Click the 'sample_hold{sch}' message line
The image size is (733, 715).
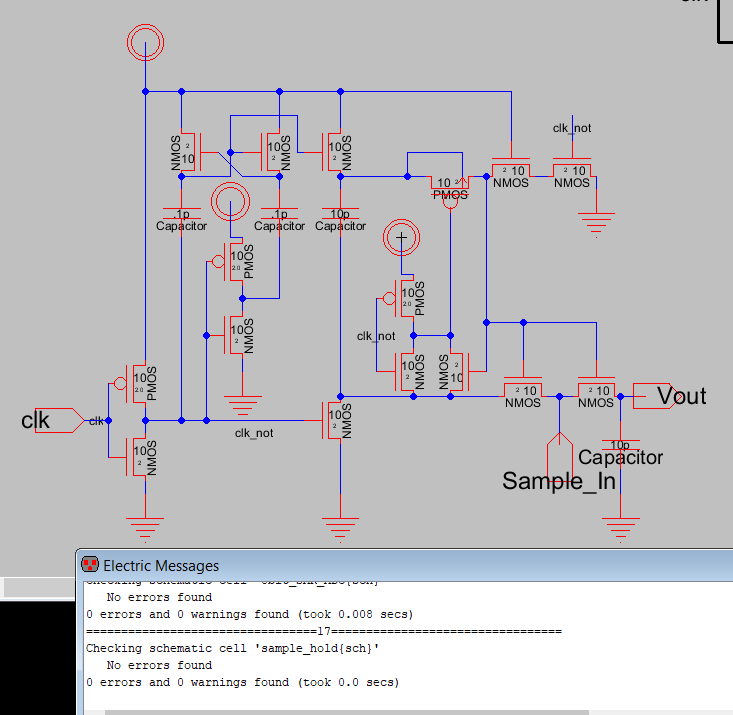(x=234, y=648)
